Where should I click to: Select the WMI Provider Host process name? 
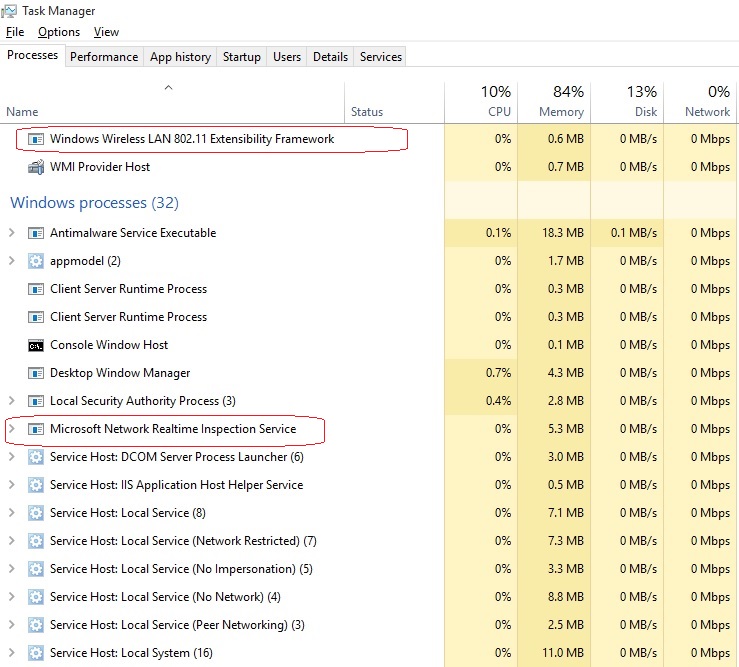point(100,167)
